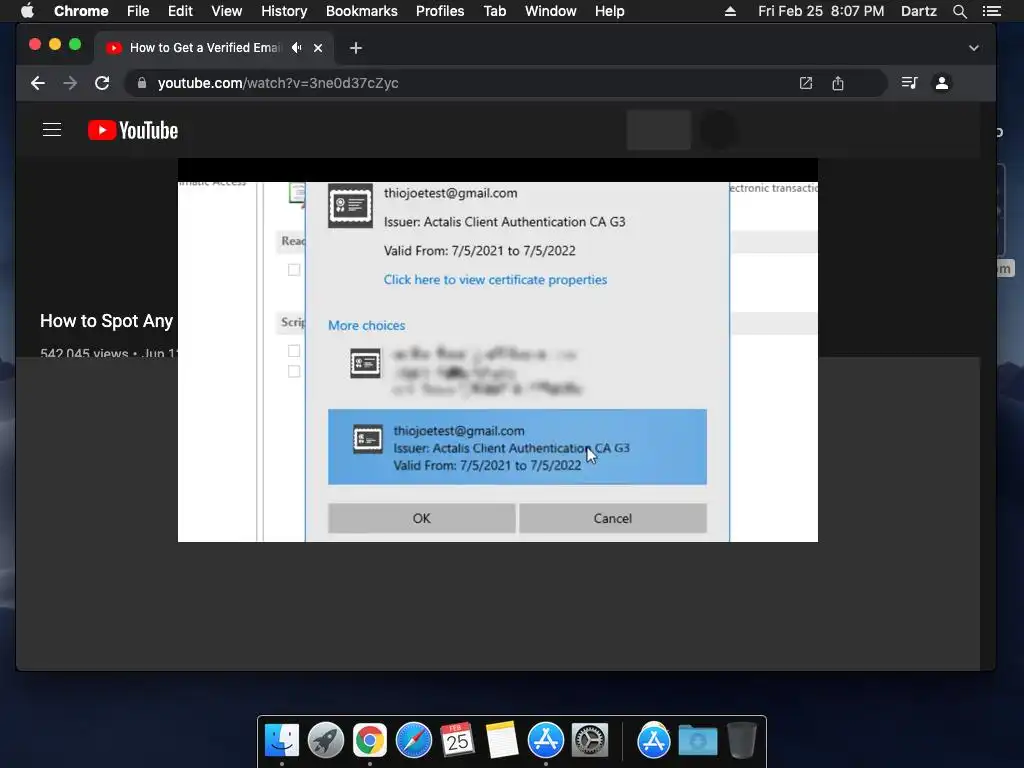This screenshot has height=768, width=1024.
Task: Open page in app icon in address bar
Action: coord(806,83)
